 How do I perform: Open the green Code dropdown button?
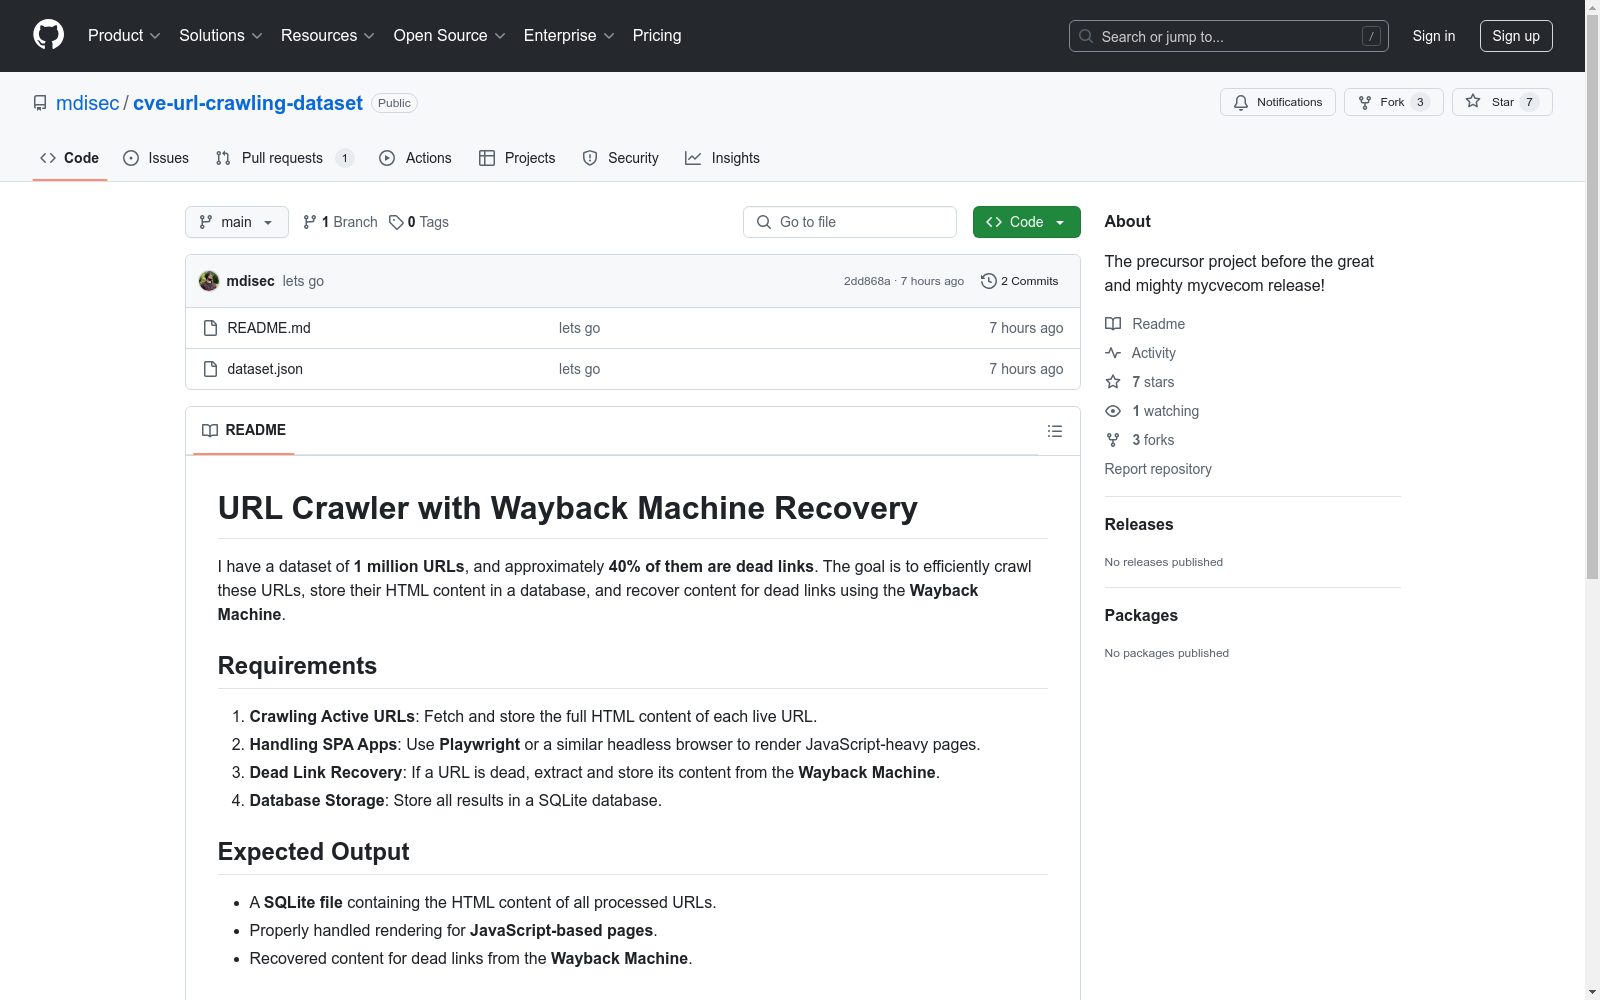[x=1027, y=222]
